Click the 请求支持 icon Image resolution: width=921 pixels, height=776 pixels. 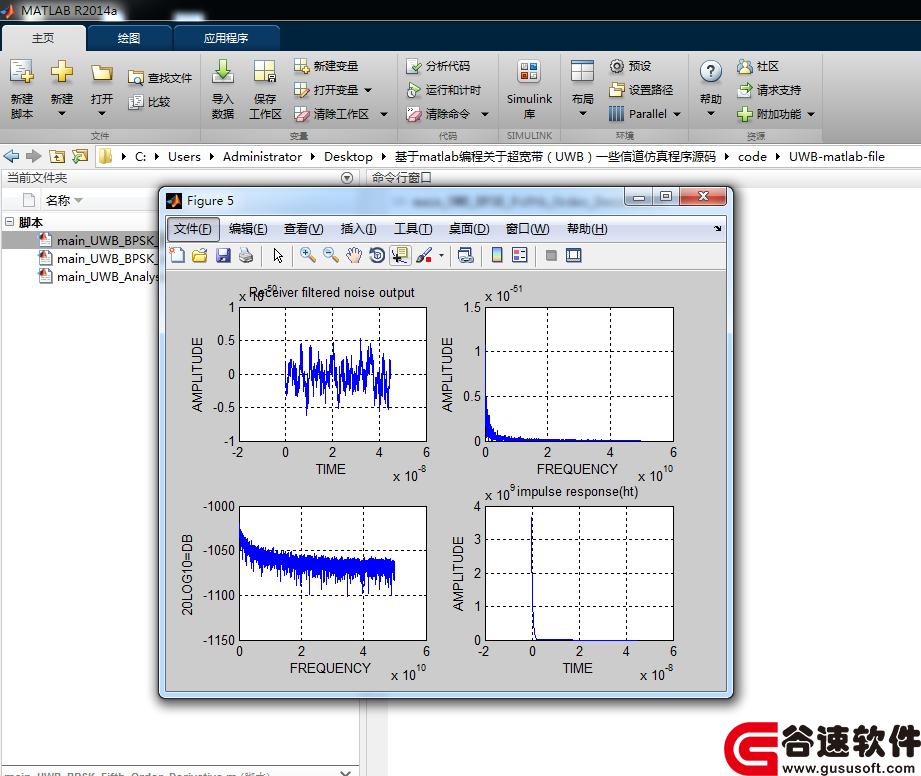pos(745,90)
